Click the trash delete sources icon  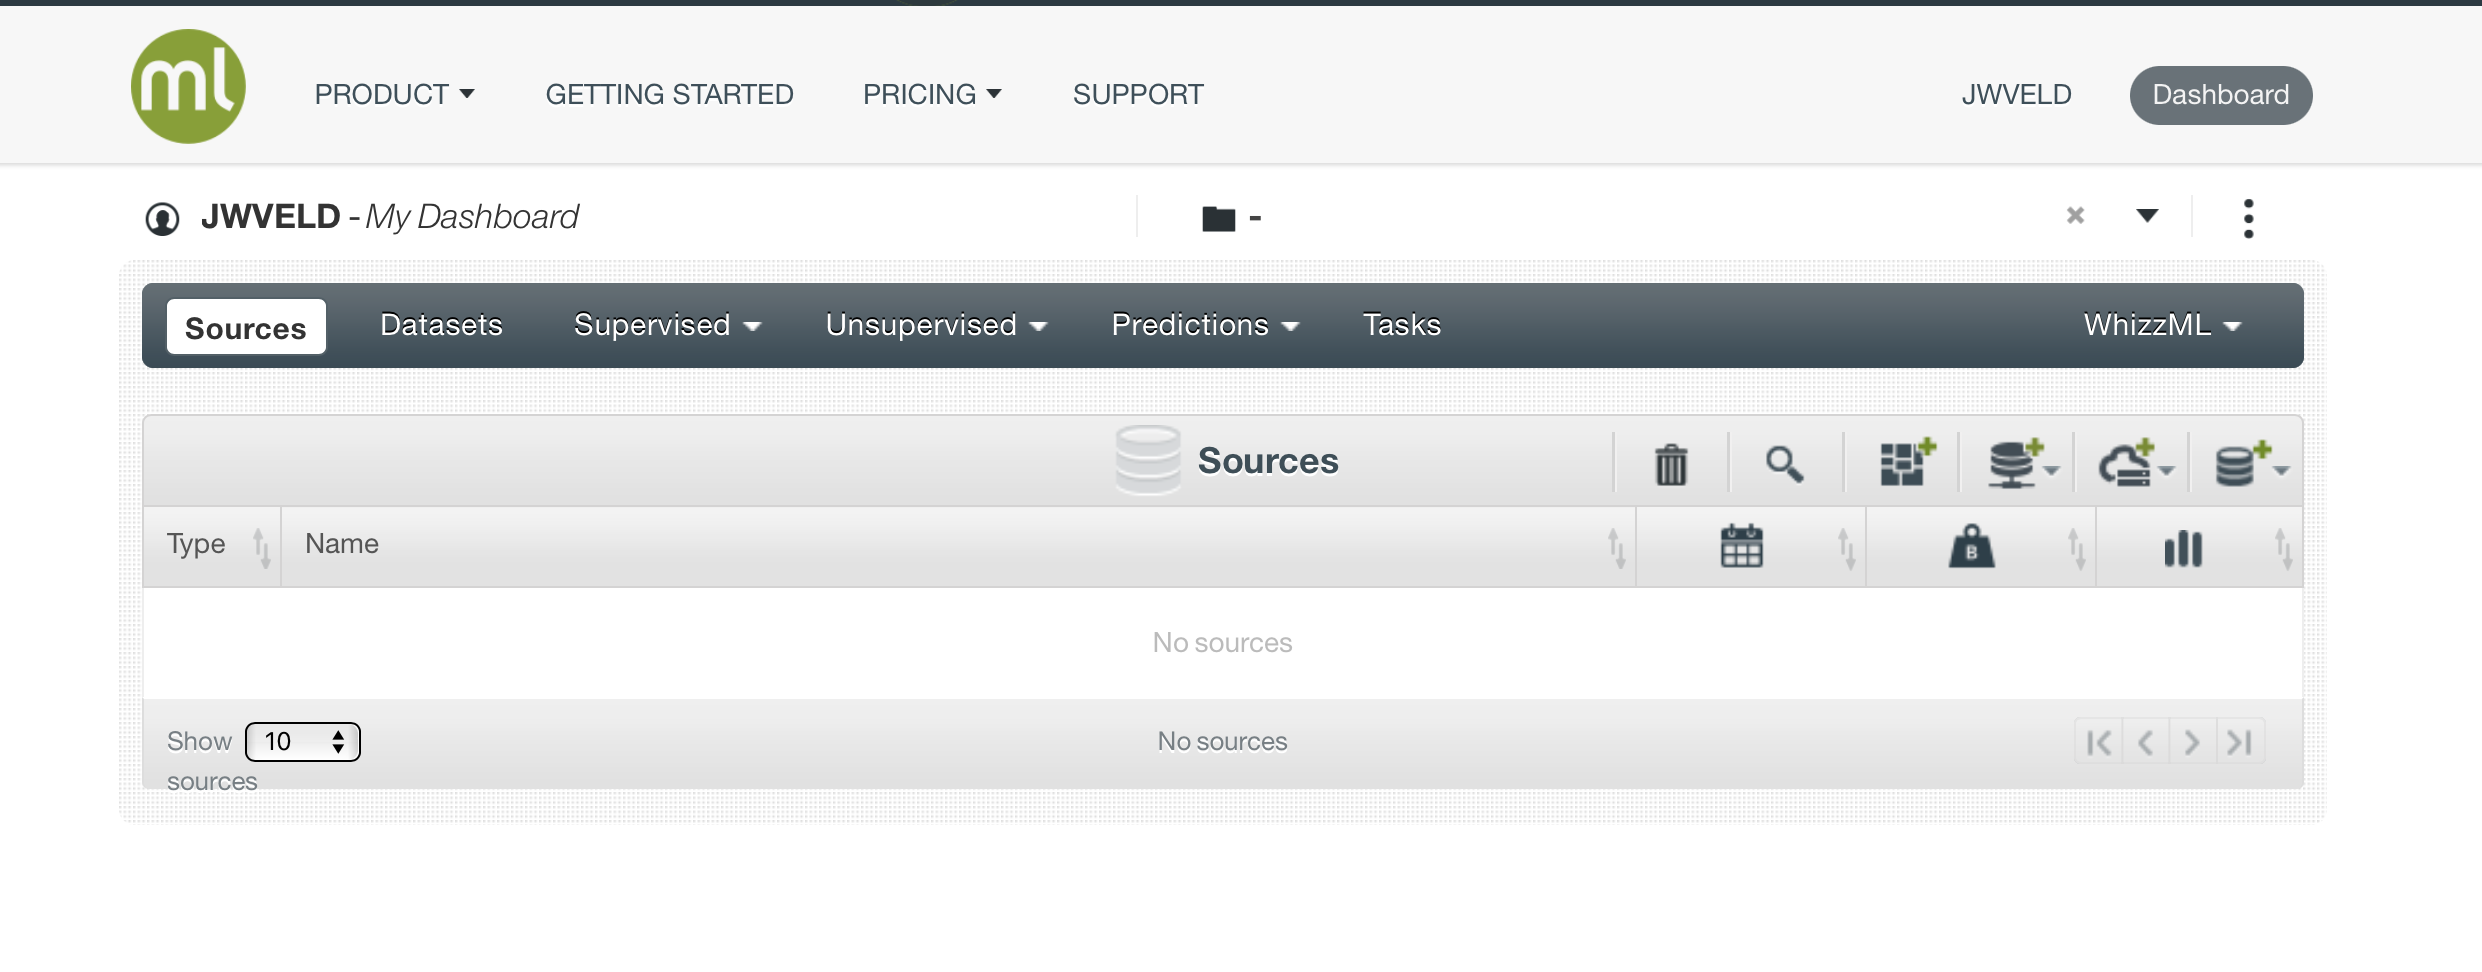click(x=1671, y=464)
